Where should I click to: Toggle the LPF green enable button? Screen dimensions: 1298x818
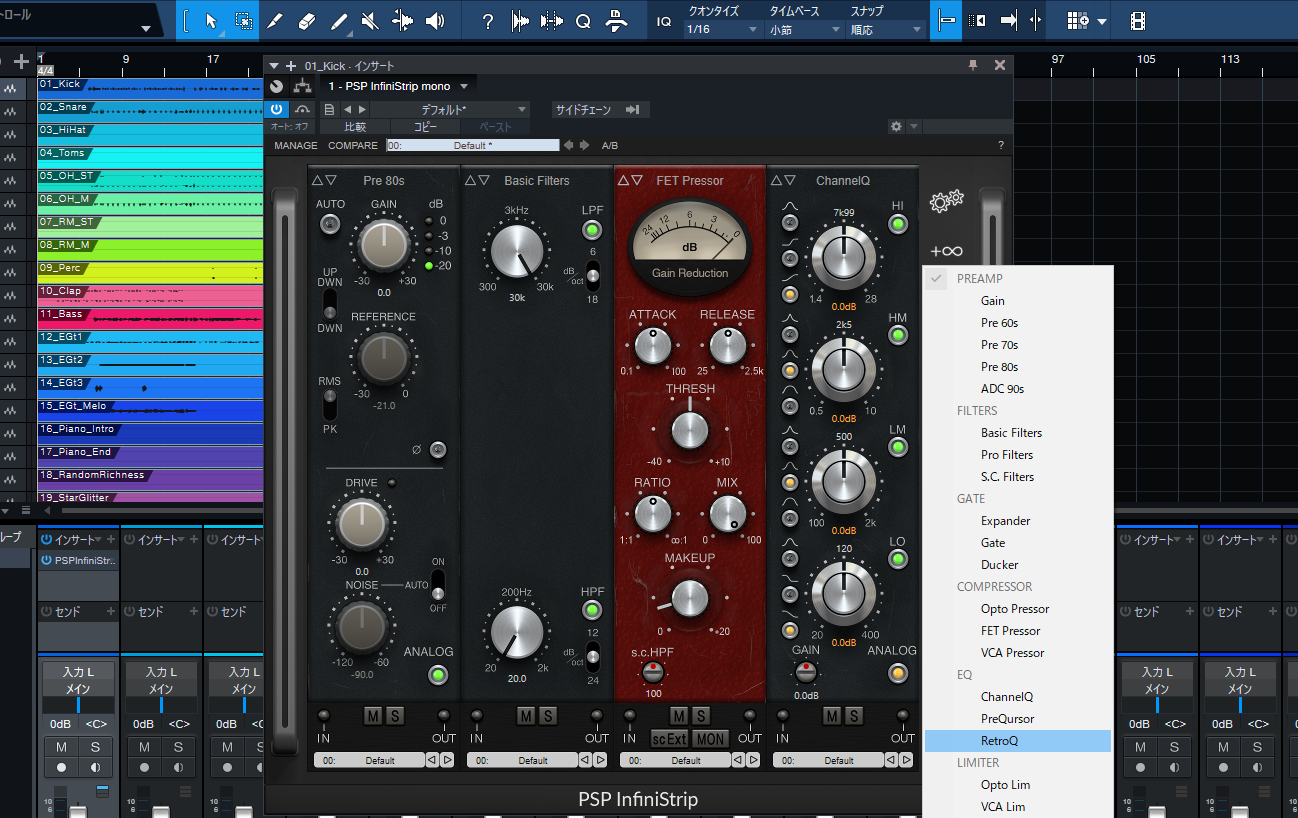click(x=593, y=231)
